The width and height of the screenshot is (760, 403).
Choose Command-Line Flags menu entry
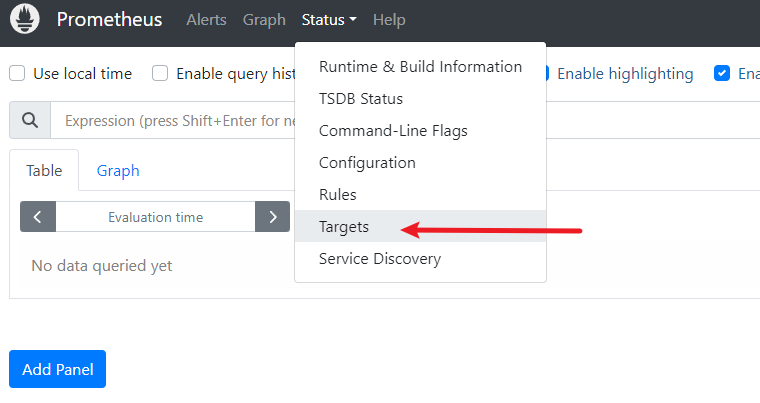[393, 131]
